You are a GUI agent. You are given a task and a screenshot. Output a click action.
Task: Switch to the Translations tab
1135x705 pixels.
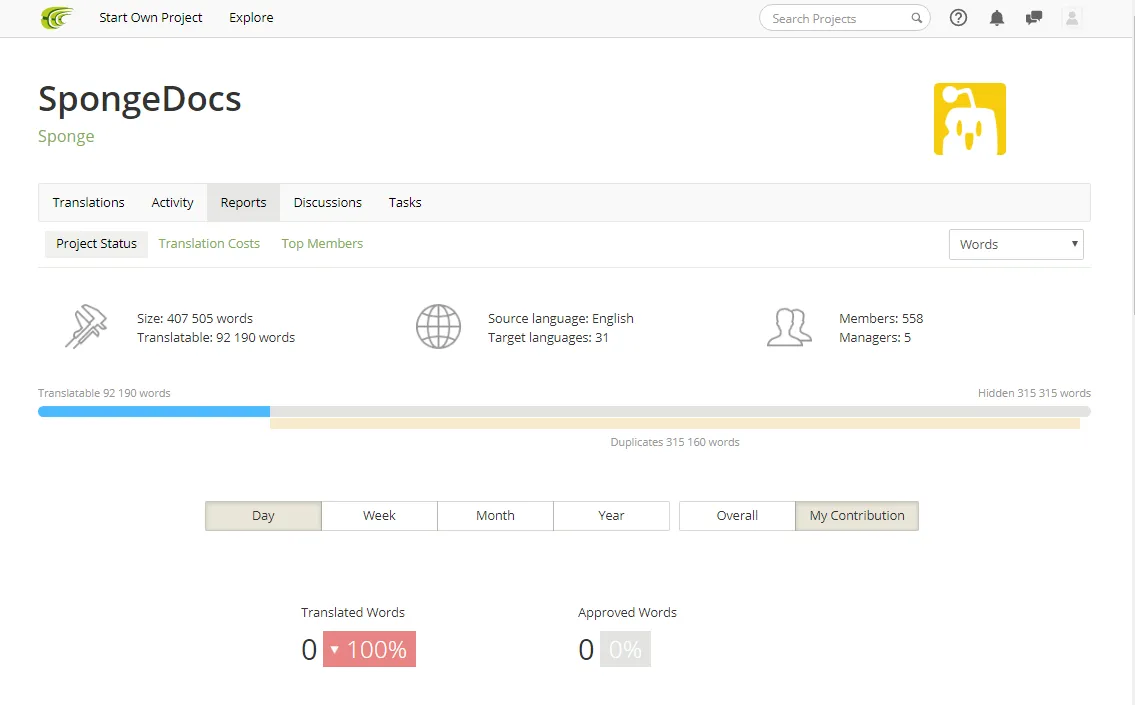click(x=88, y=203)
